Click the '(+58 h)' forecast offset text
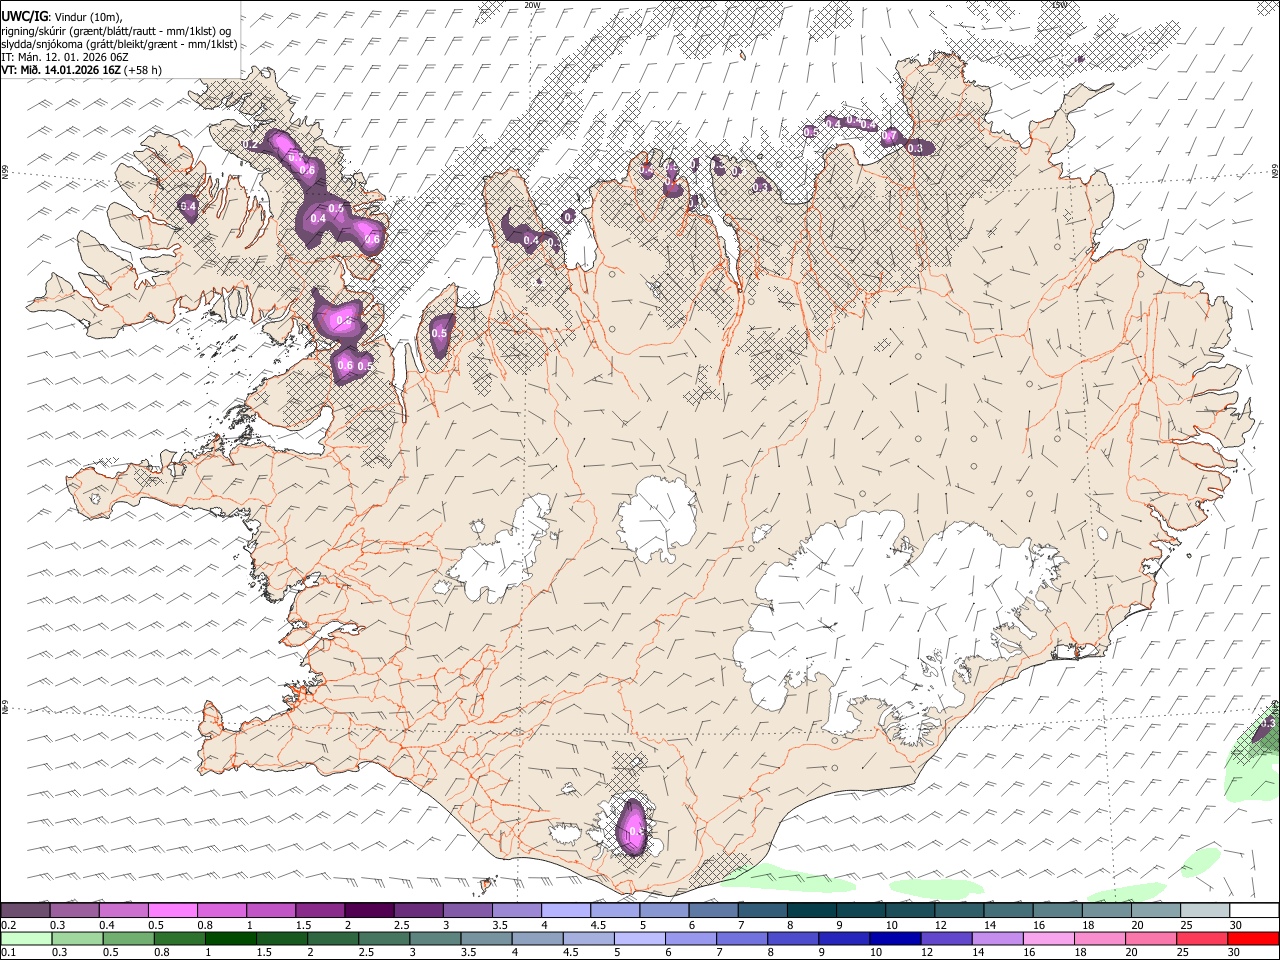1280x960 pixels. pos(144,70)
